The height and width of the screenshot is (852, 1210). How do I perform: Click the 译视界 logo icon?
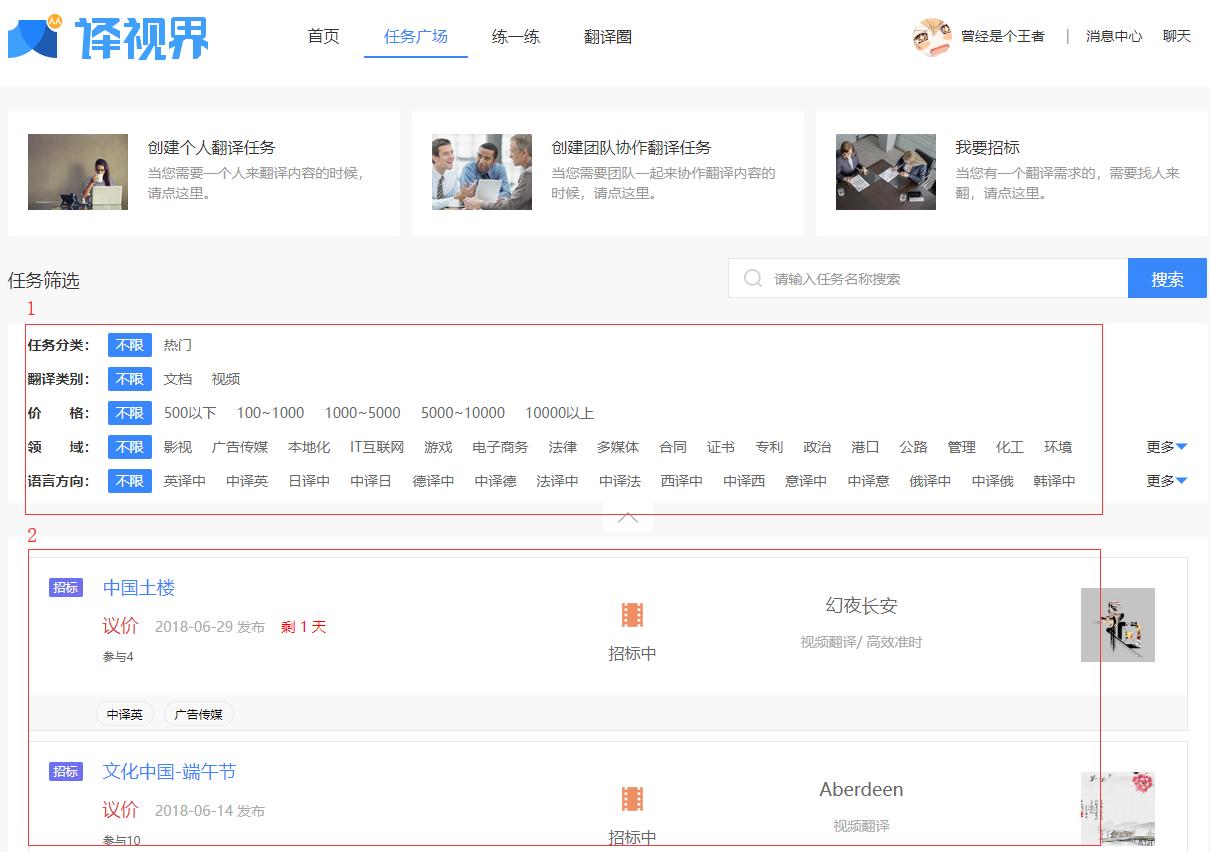click(x=34, y=35)
